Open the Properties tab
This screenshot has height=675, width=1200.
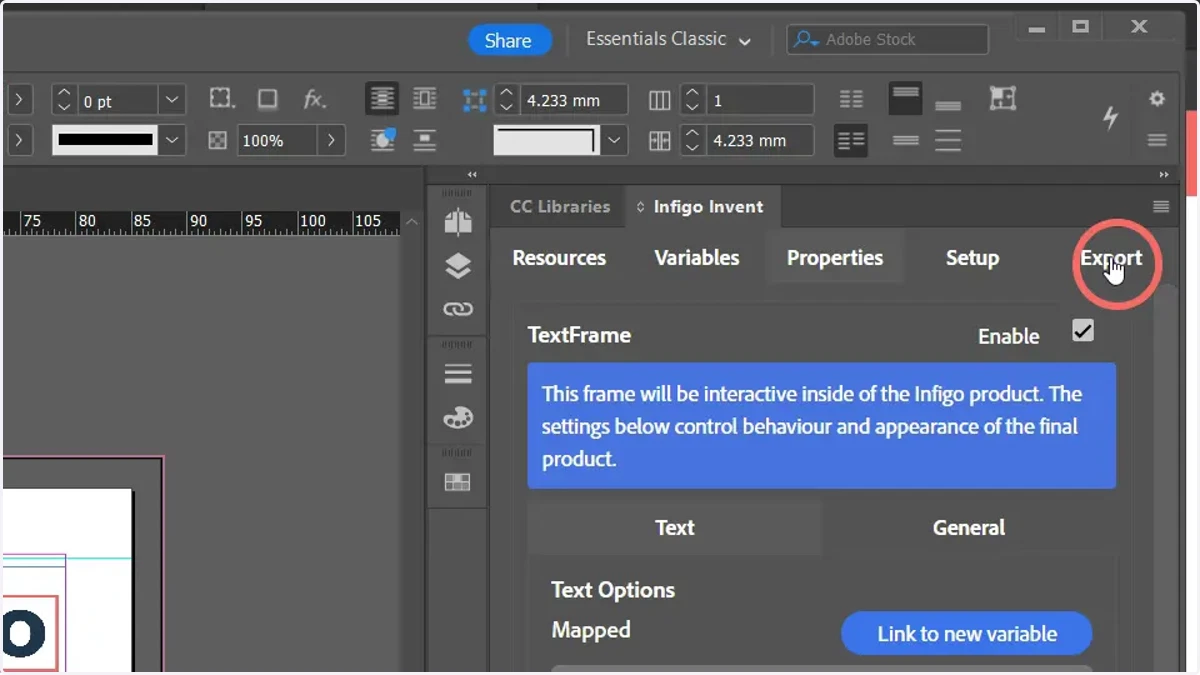tap(835, 258)
